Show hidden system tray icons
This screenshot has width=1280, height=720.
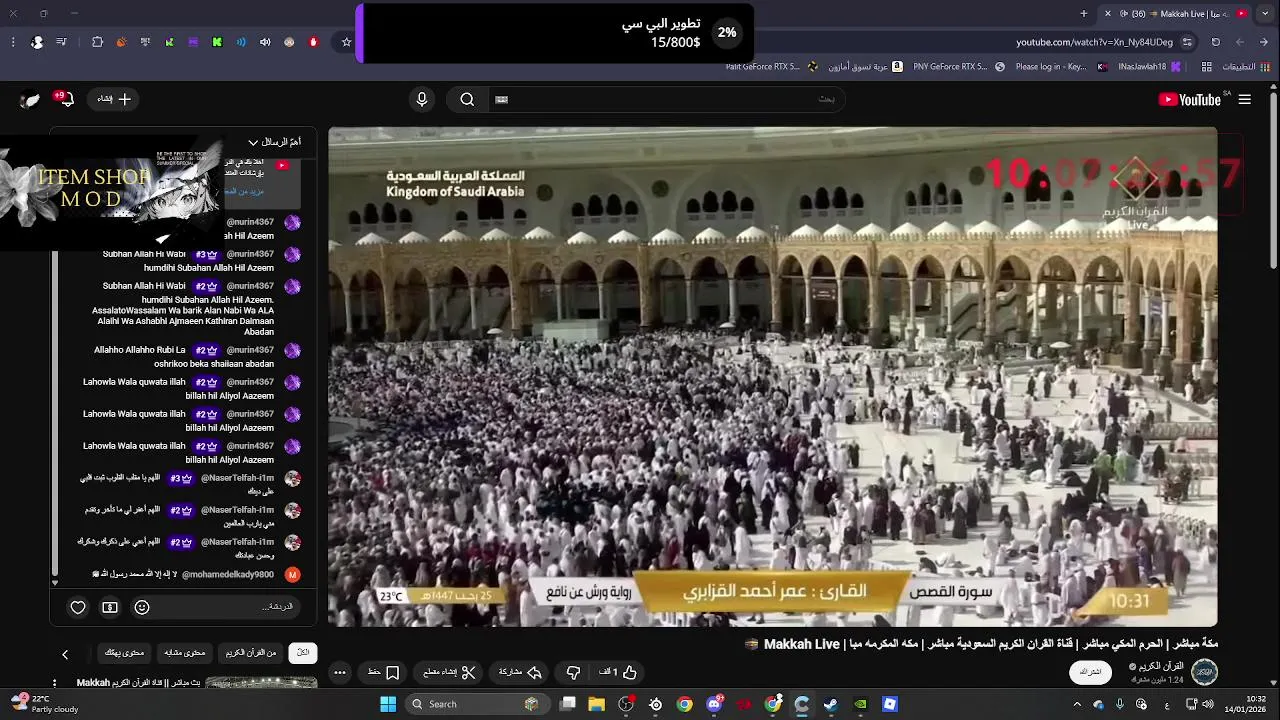1077,704
